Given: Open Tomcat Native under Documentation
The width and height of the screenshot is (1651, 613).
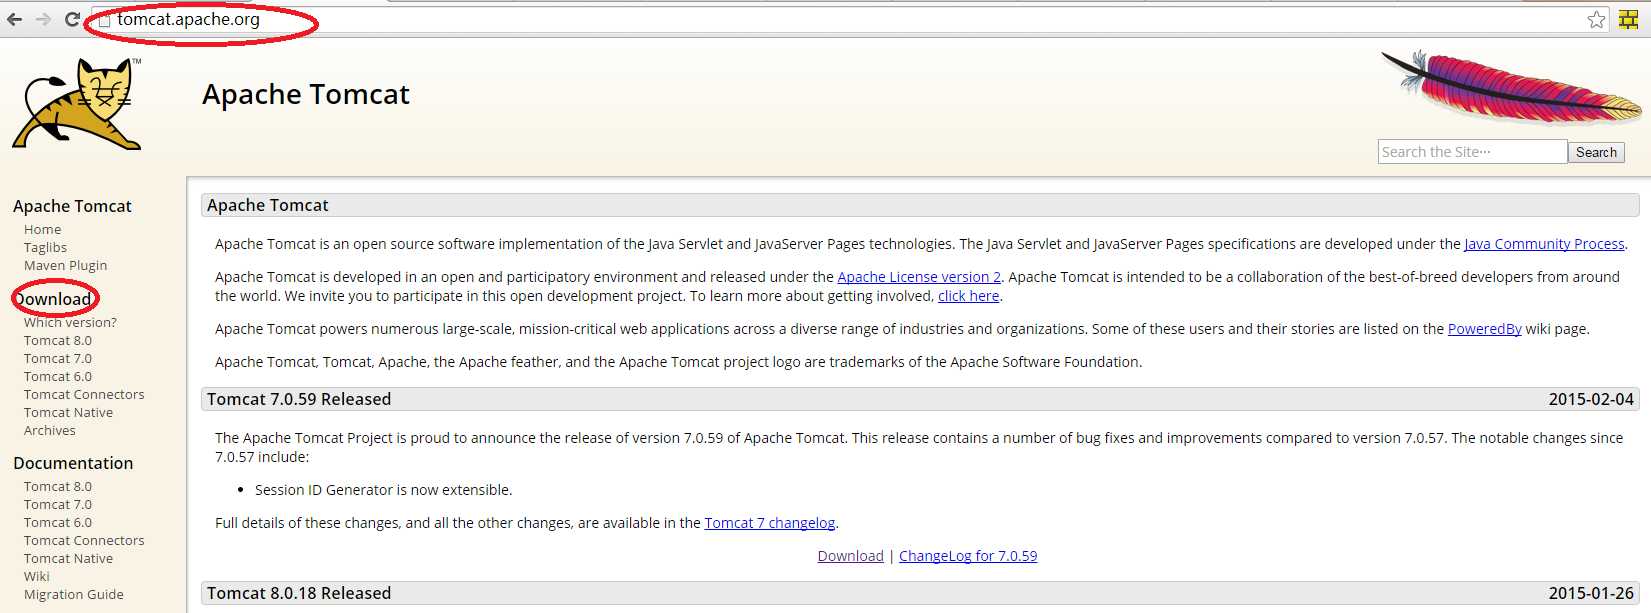Looking at the screenshot, I should pyautogui.click(x=68, y=559).
